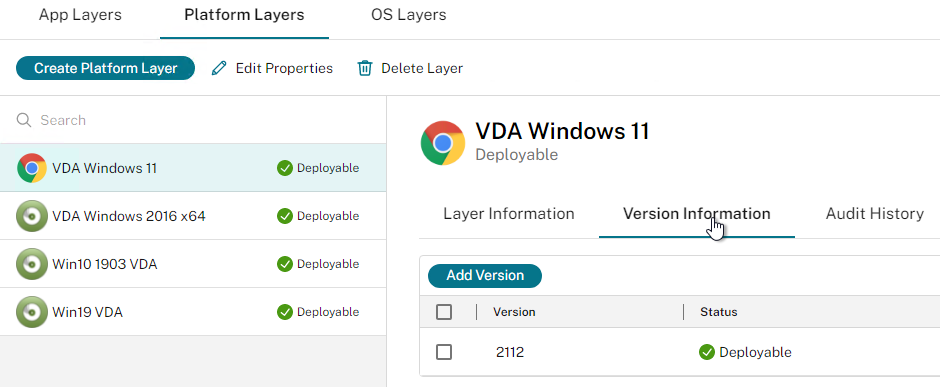Click Chrome icon of VDA Windows 11 row
Viewport: 940px width, 387px height.
click(x=32, y=168)
